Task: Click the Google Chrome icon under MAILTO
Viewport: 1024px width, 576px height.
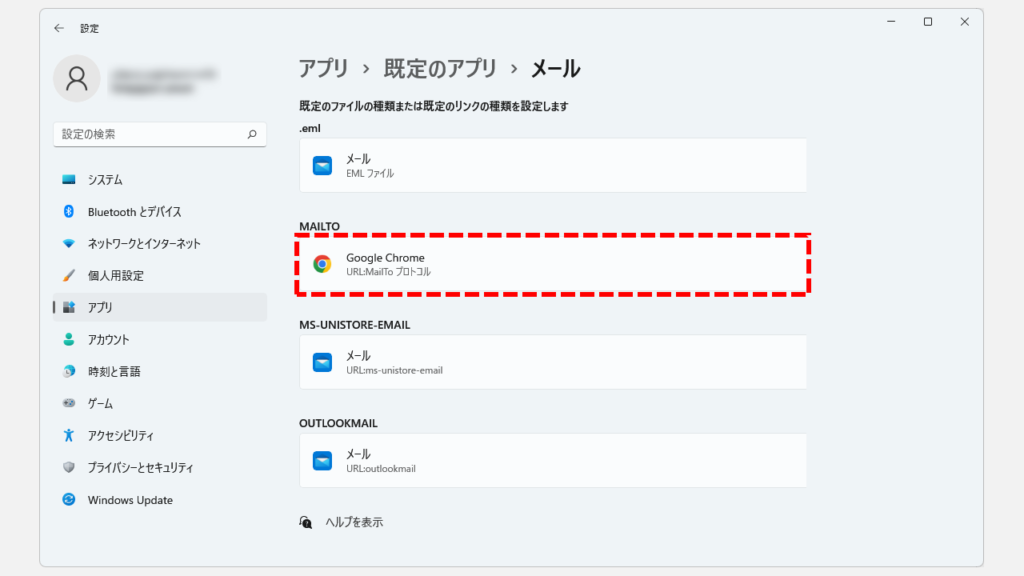Action: coord(322,264)
